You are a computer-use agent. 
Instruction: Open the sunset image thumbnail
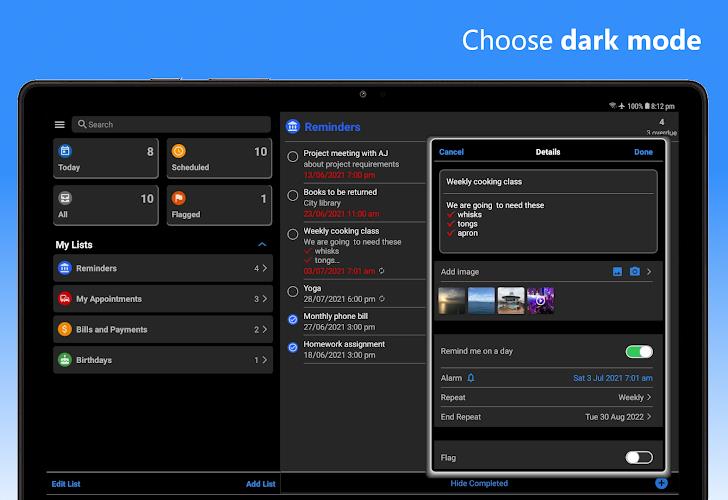tap(452, 300)
